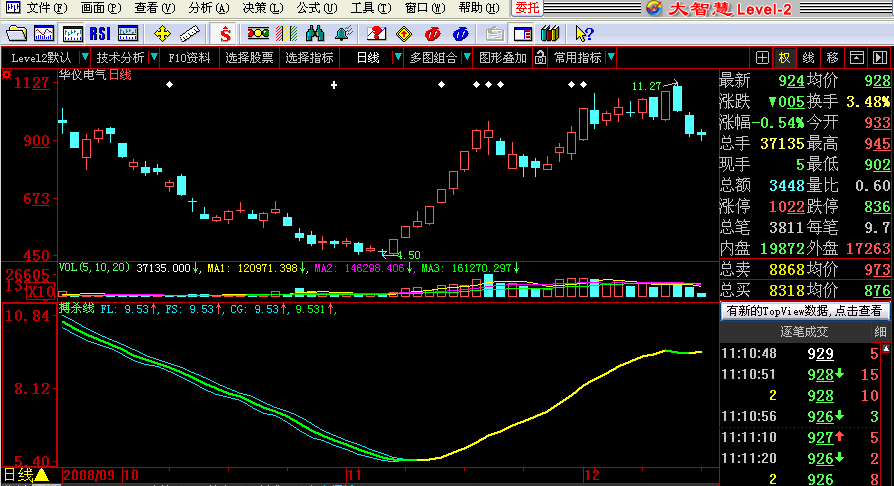Click the indicator panel icon after RSI

coord(128,34)
